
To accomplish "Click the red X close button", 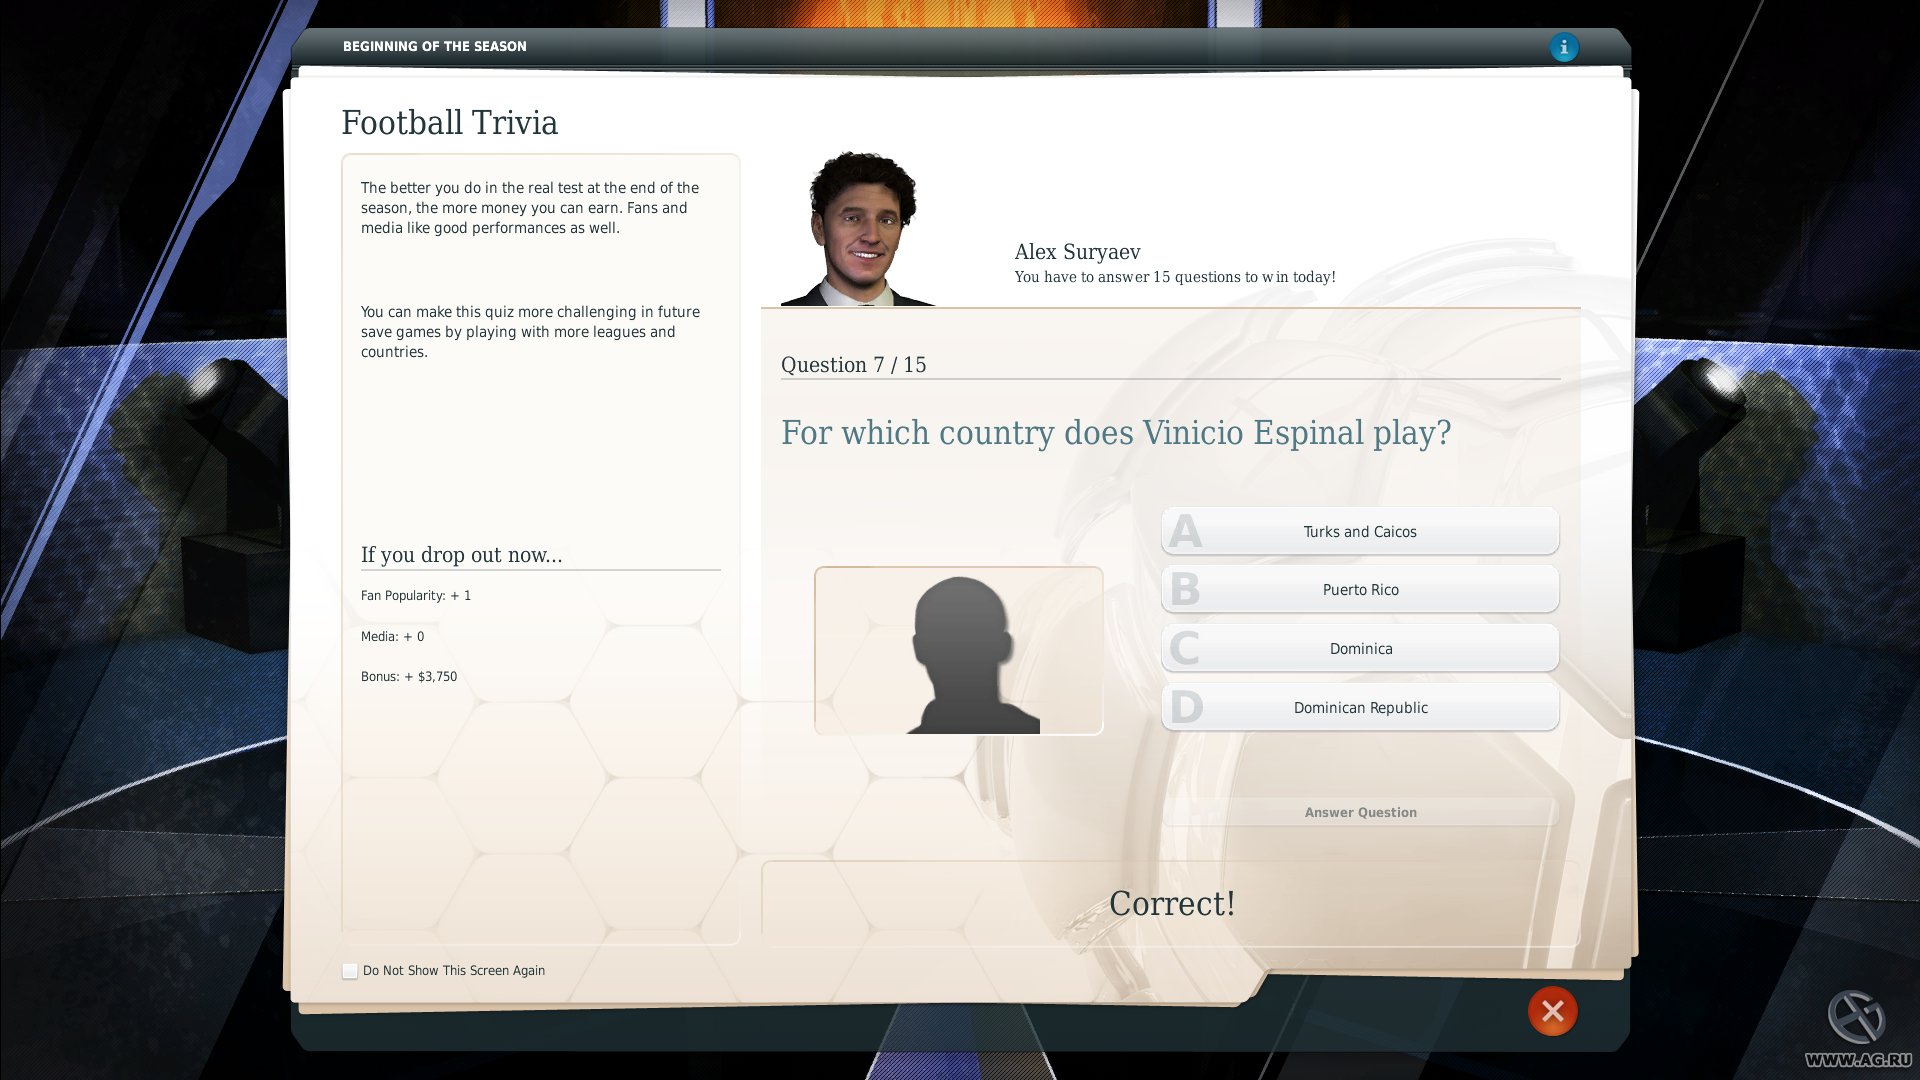I will point(1552,1011).
